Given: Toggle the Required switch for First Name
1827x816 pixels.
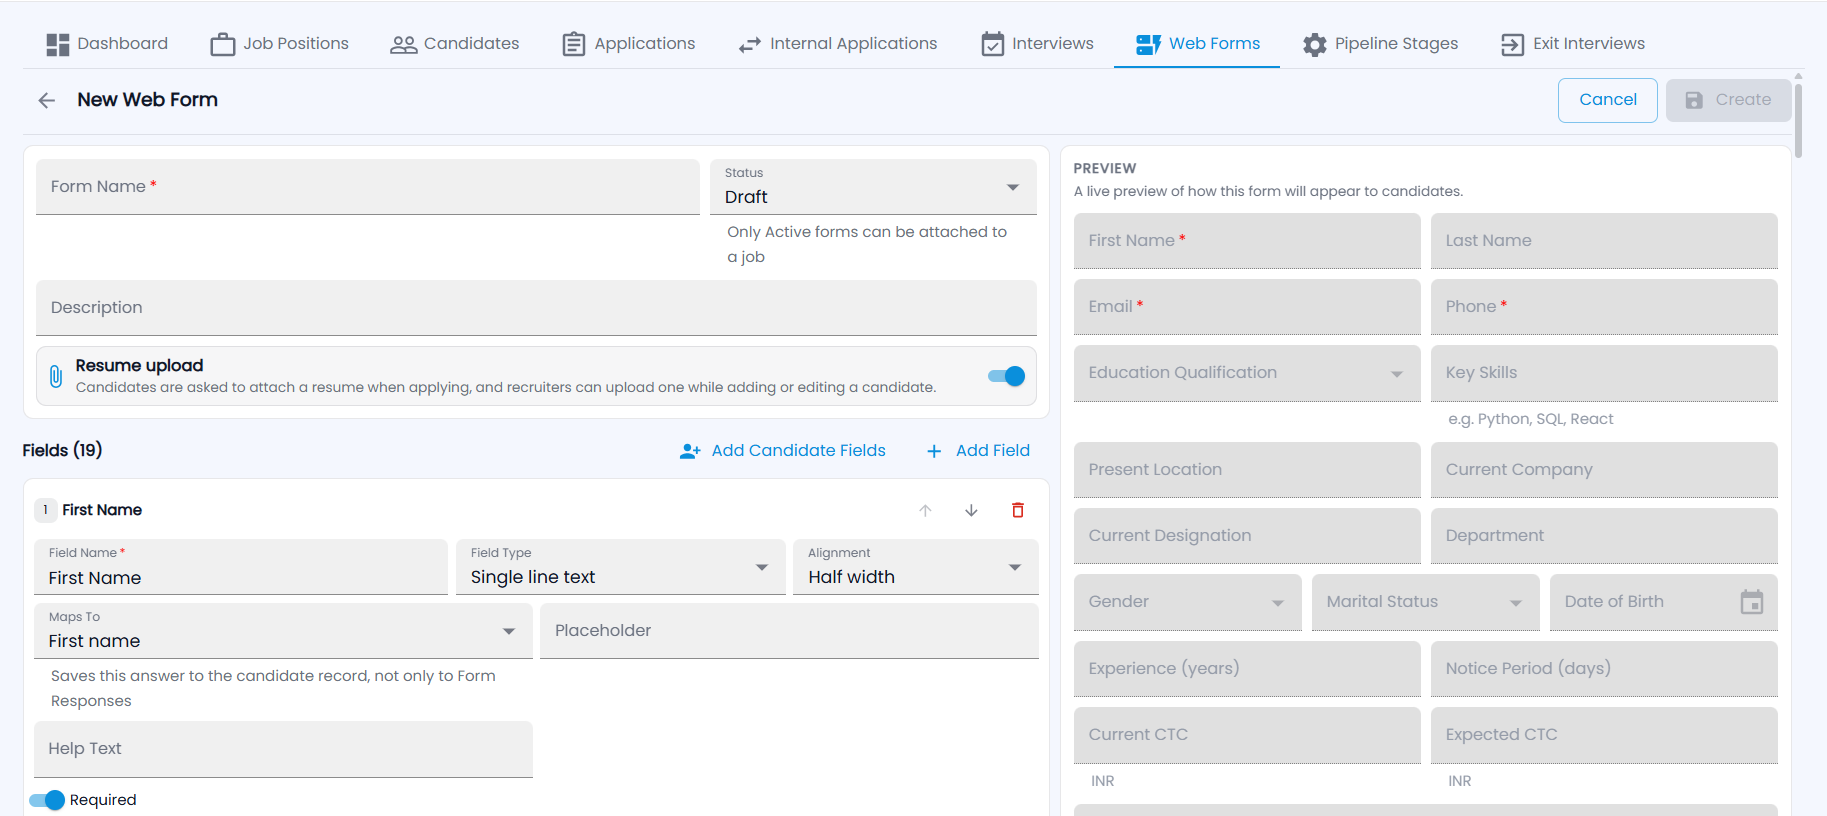Looking at the screenshot, I should [x=47, y=800].
